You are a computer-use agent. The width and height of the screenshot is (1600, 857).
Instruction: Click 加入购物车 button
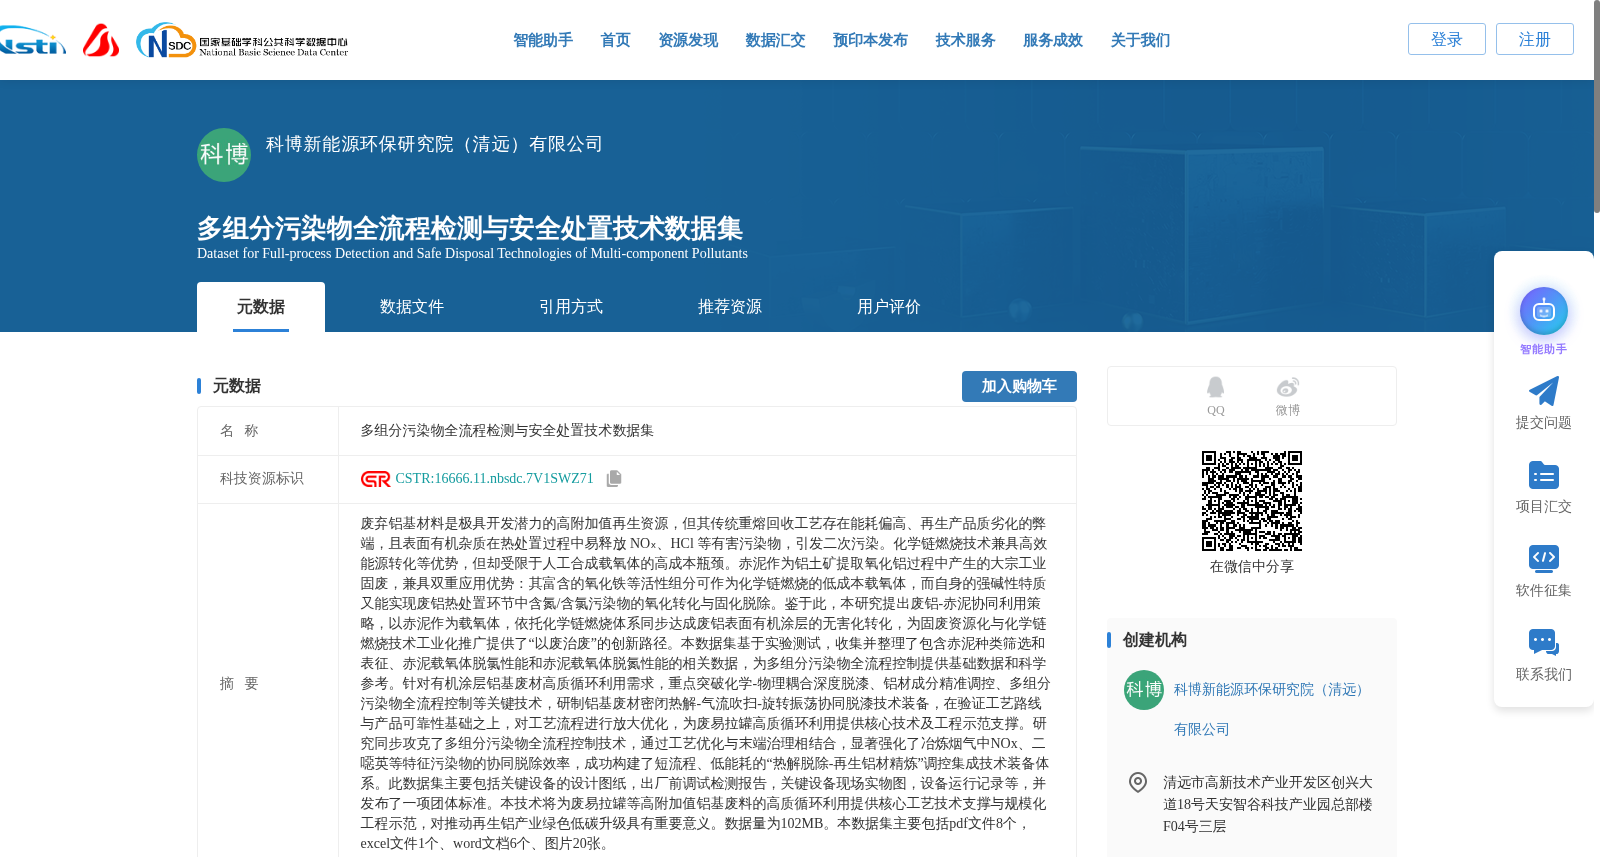[1019, 386]
